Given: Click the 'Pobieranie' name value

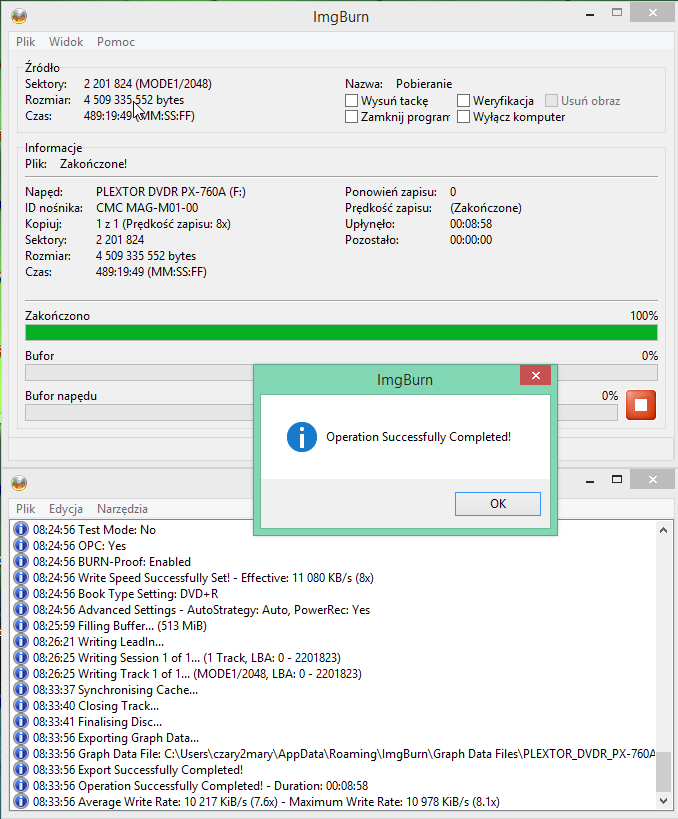Looking at the screenshot, I should 424,84.
